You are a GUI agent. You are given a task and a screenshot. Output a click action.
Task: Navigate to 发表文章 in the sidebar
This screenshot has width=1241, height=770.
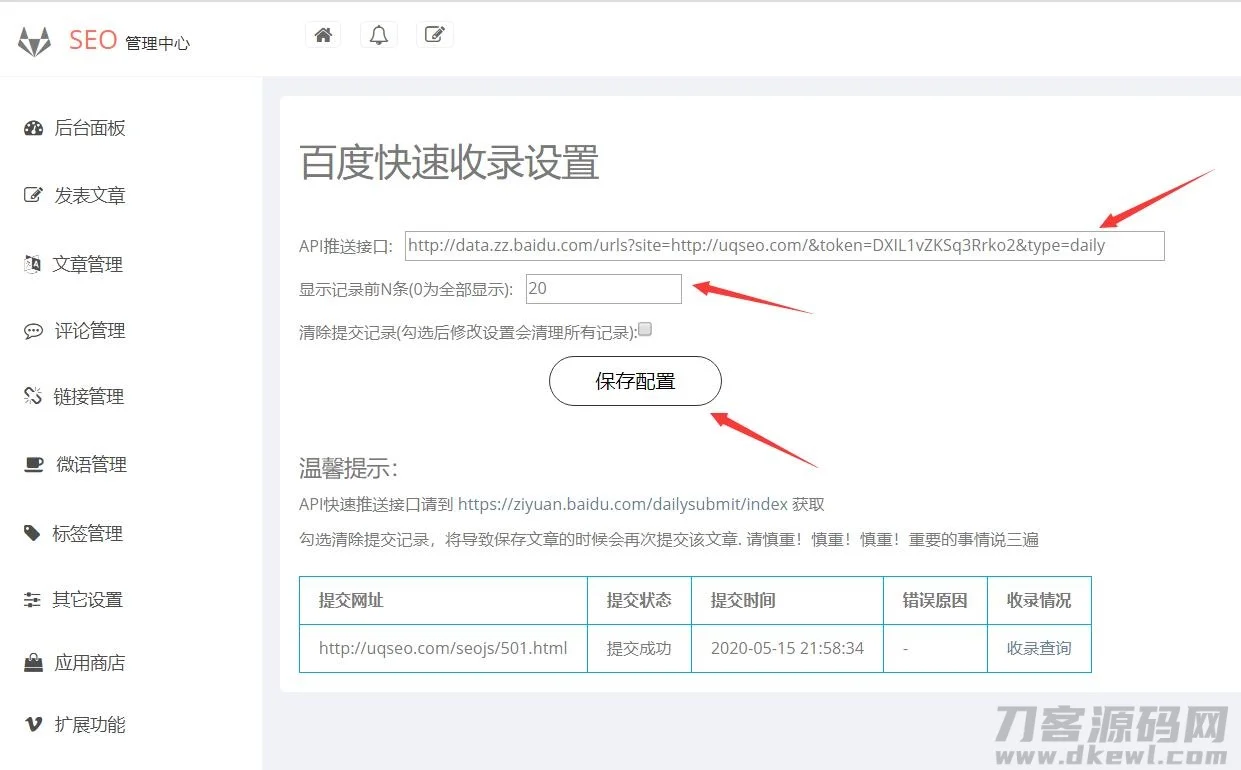(x=90, y=196)
